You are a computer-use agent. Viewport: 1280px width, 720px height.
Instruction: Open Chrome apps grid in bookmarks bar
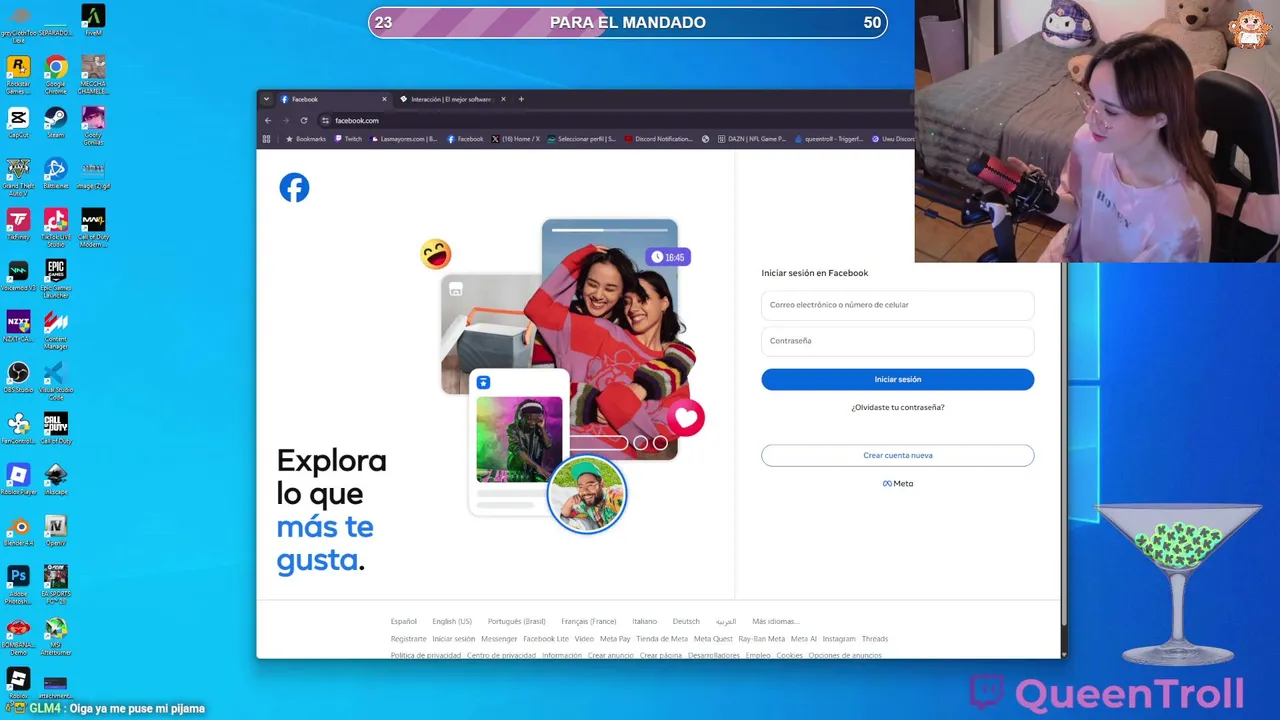pos(266,139)
